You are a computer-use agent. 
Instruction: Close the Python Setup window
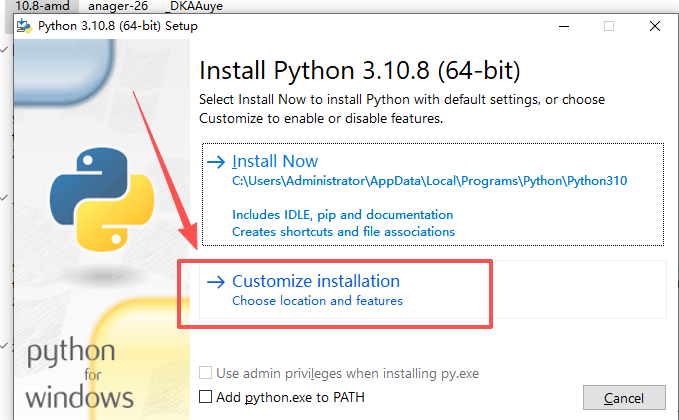[655, 26]
